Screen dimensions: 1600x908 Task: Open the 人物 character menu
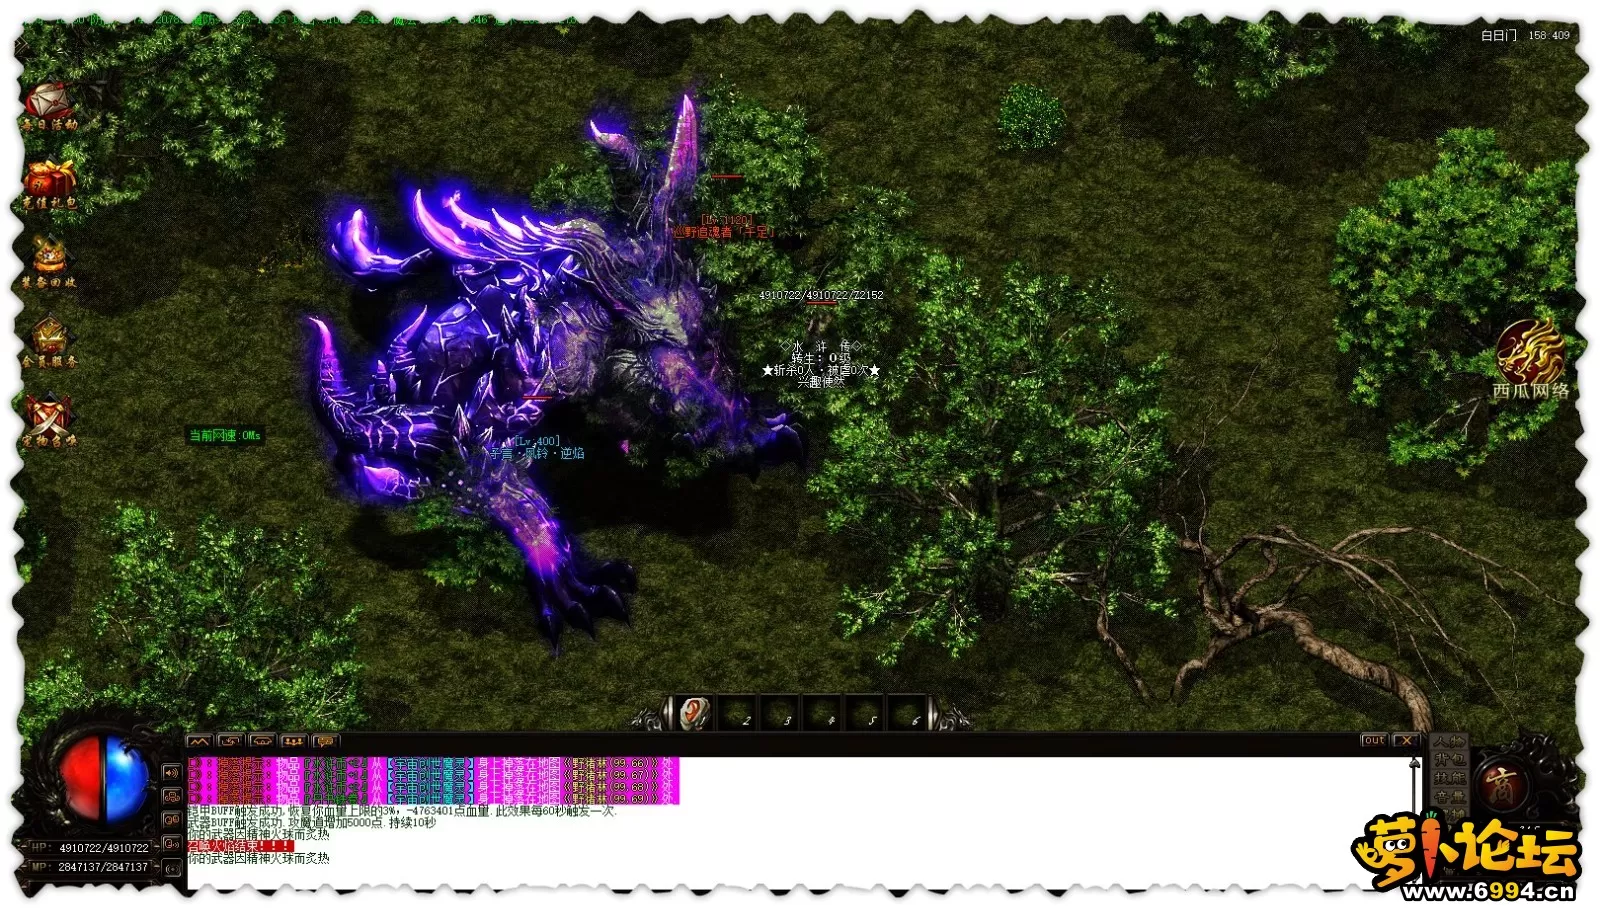pyautogui.click(x=1449, y=742)
